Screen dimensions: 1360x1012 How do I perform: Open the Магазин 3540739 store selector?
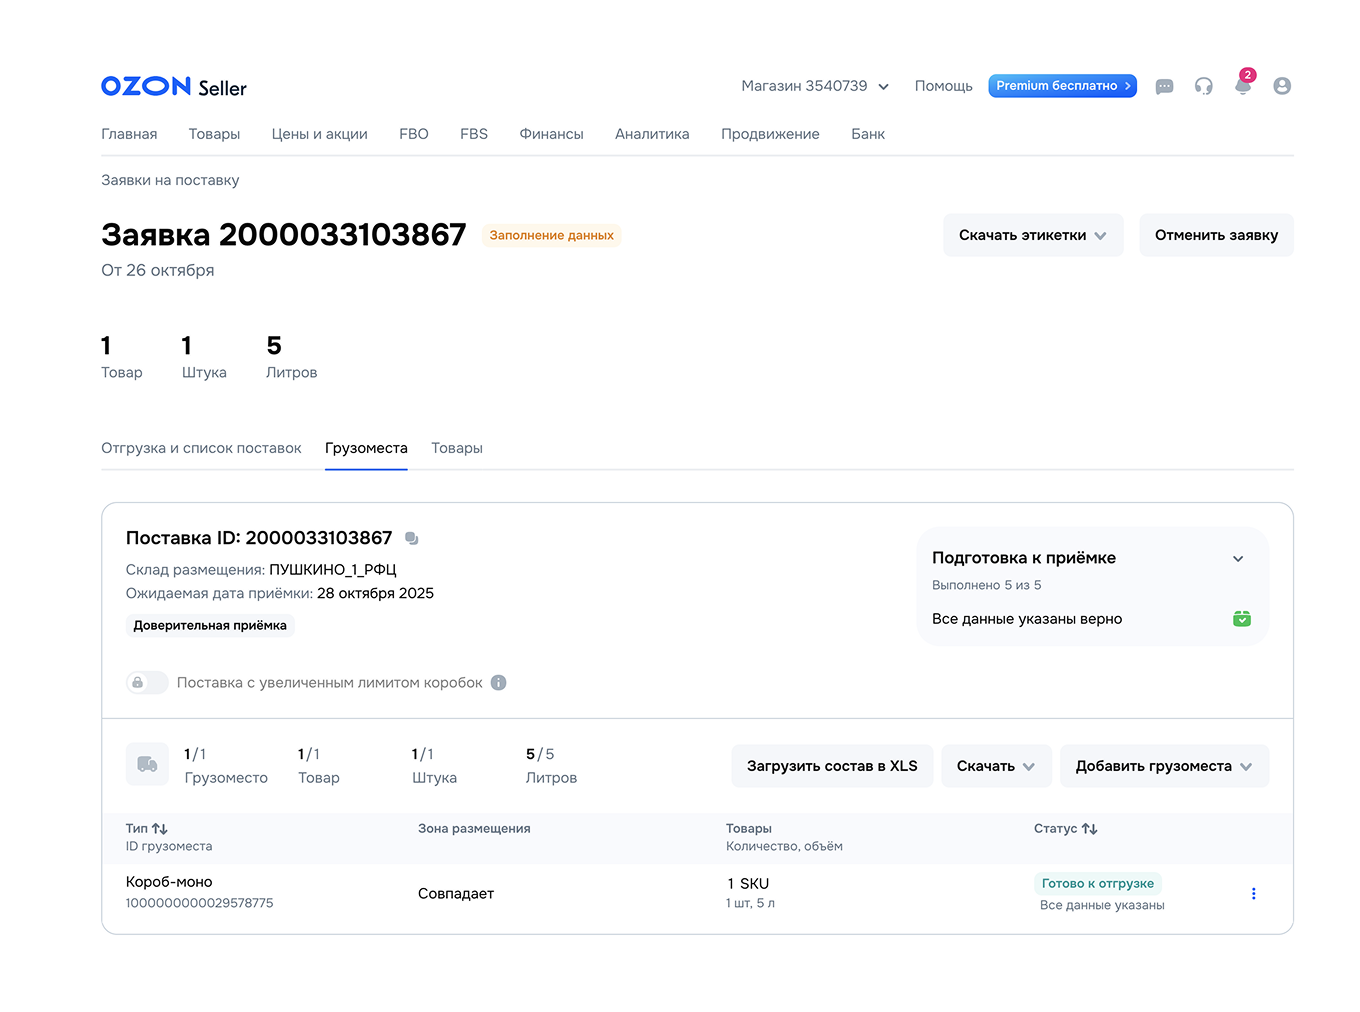814,86
